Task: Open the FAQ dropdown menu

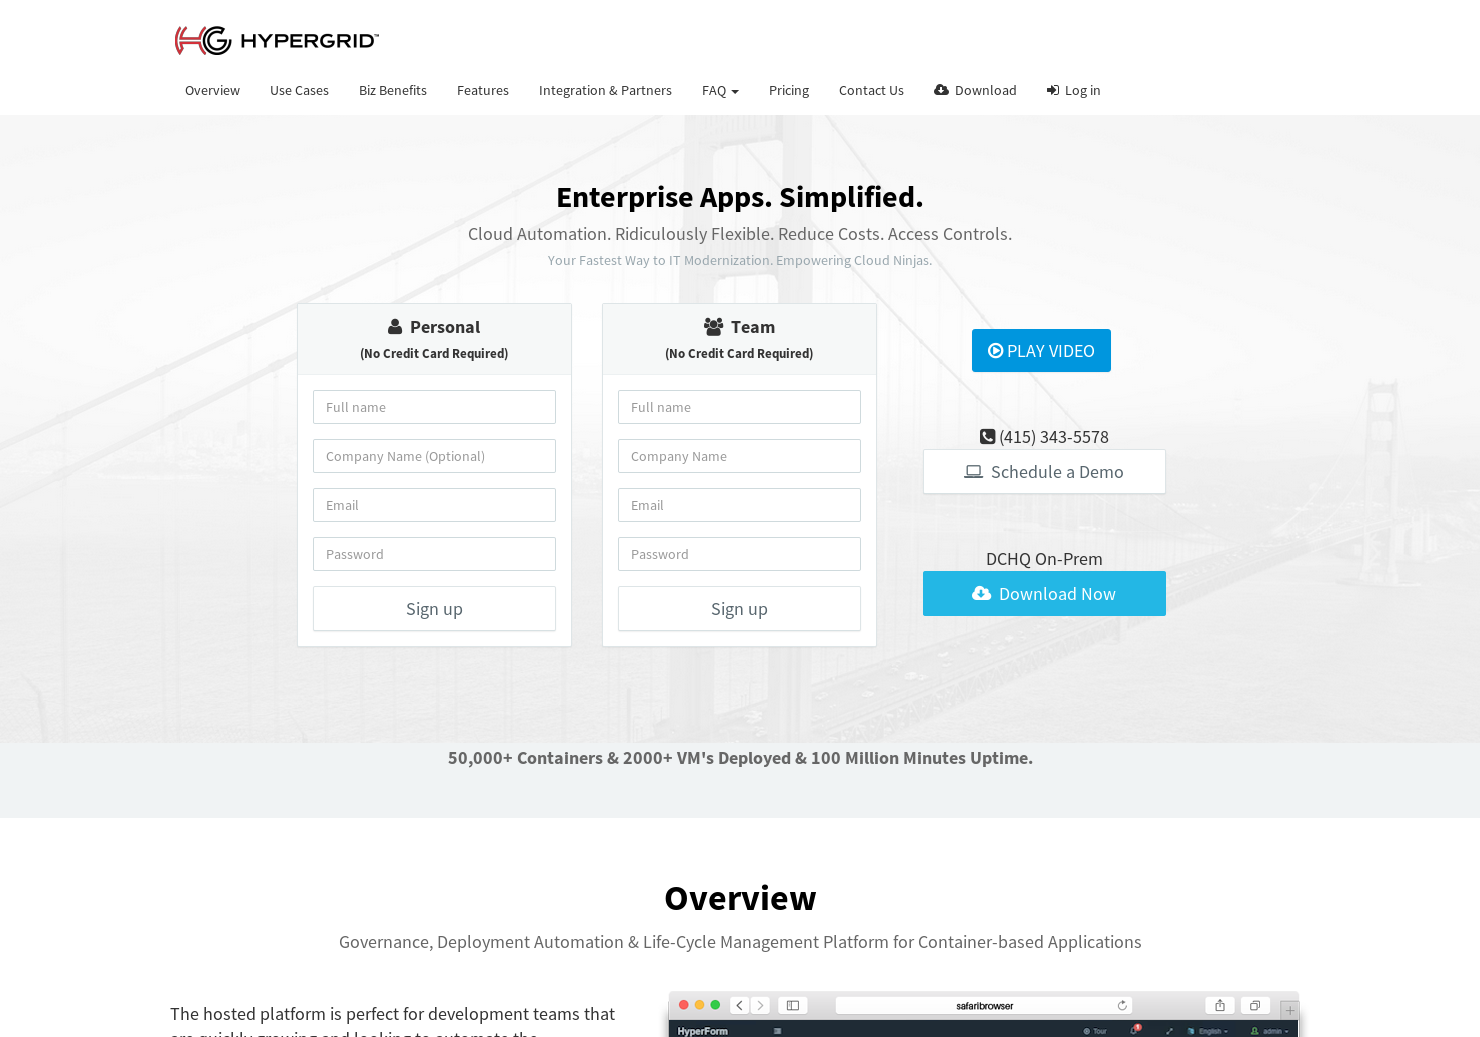Action: [720, 90]
